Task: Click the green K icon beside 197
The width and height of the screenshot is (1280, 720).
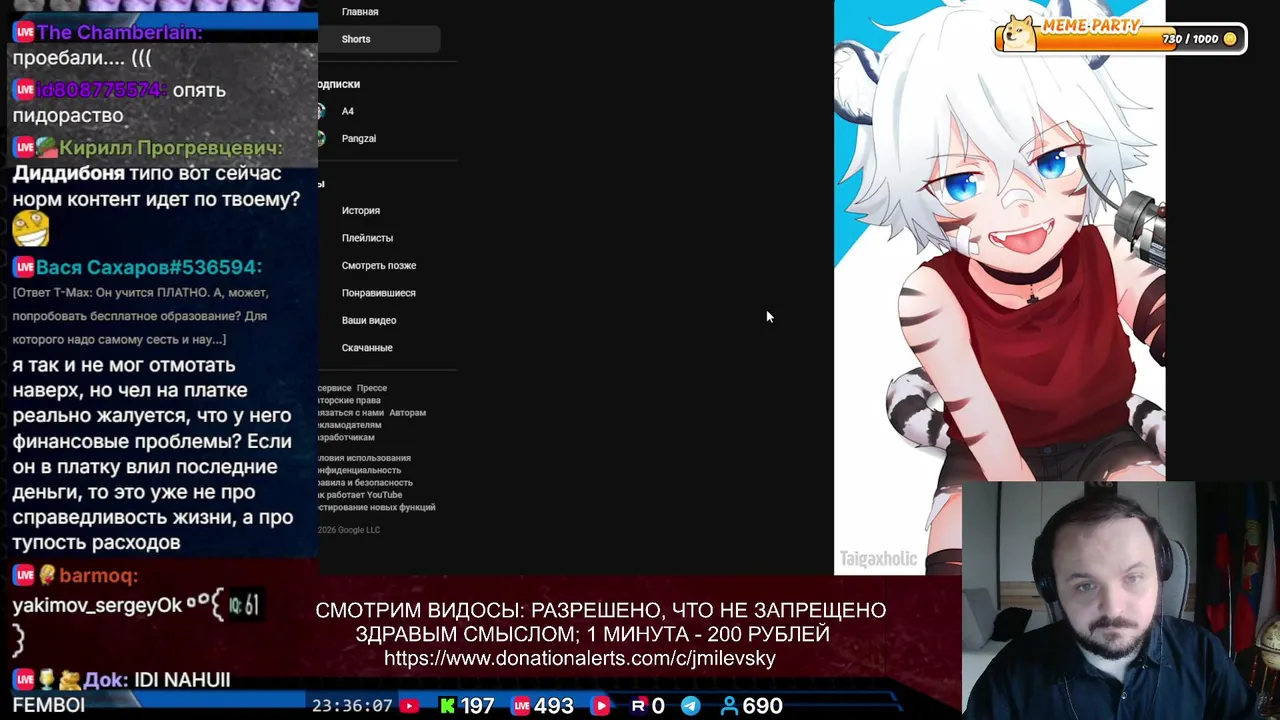Action: [x=447, y=706]
